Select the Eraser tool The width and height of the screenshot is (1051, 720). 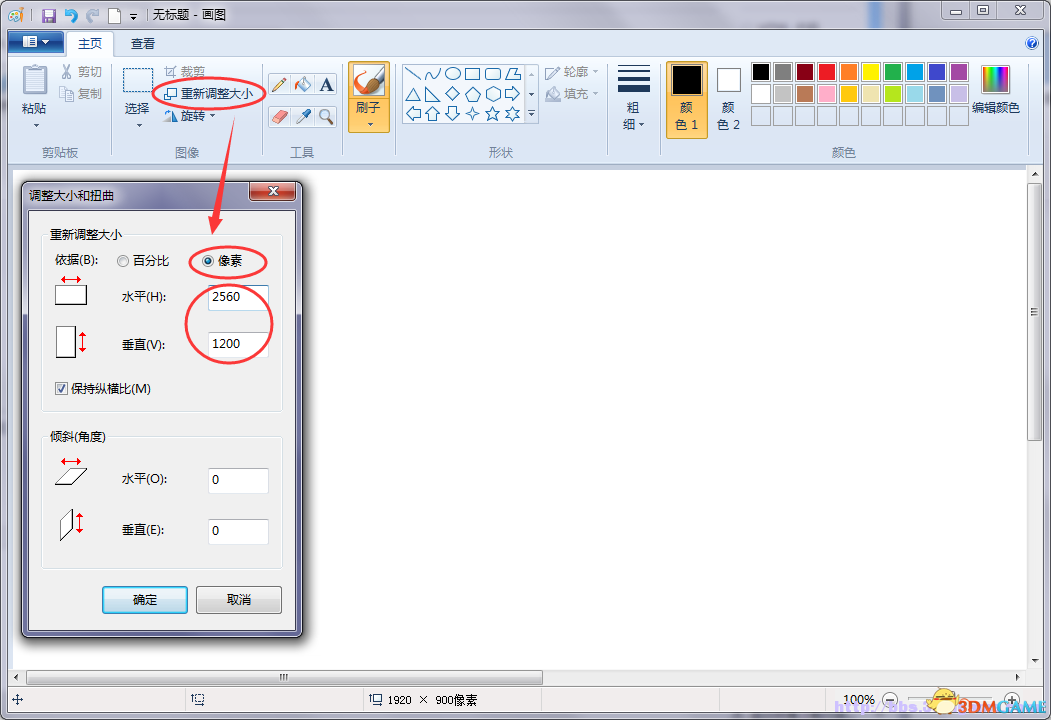(x=280, y=117)
